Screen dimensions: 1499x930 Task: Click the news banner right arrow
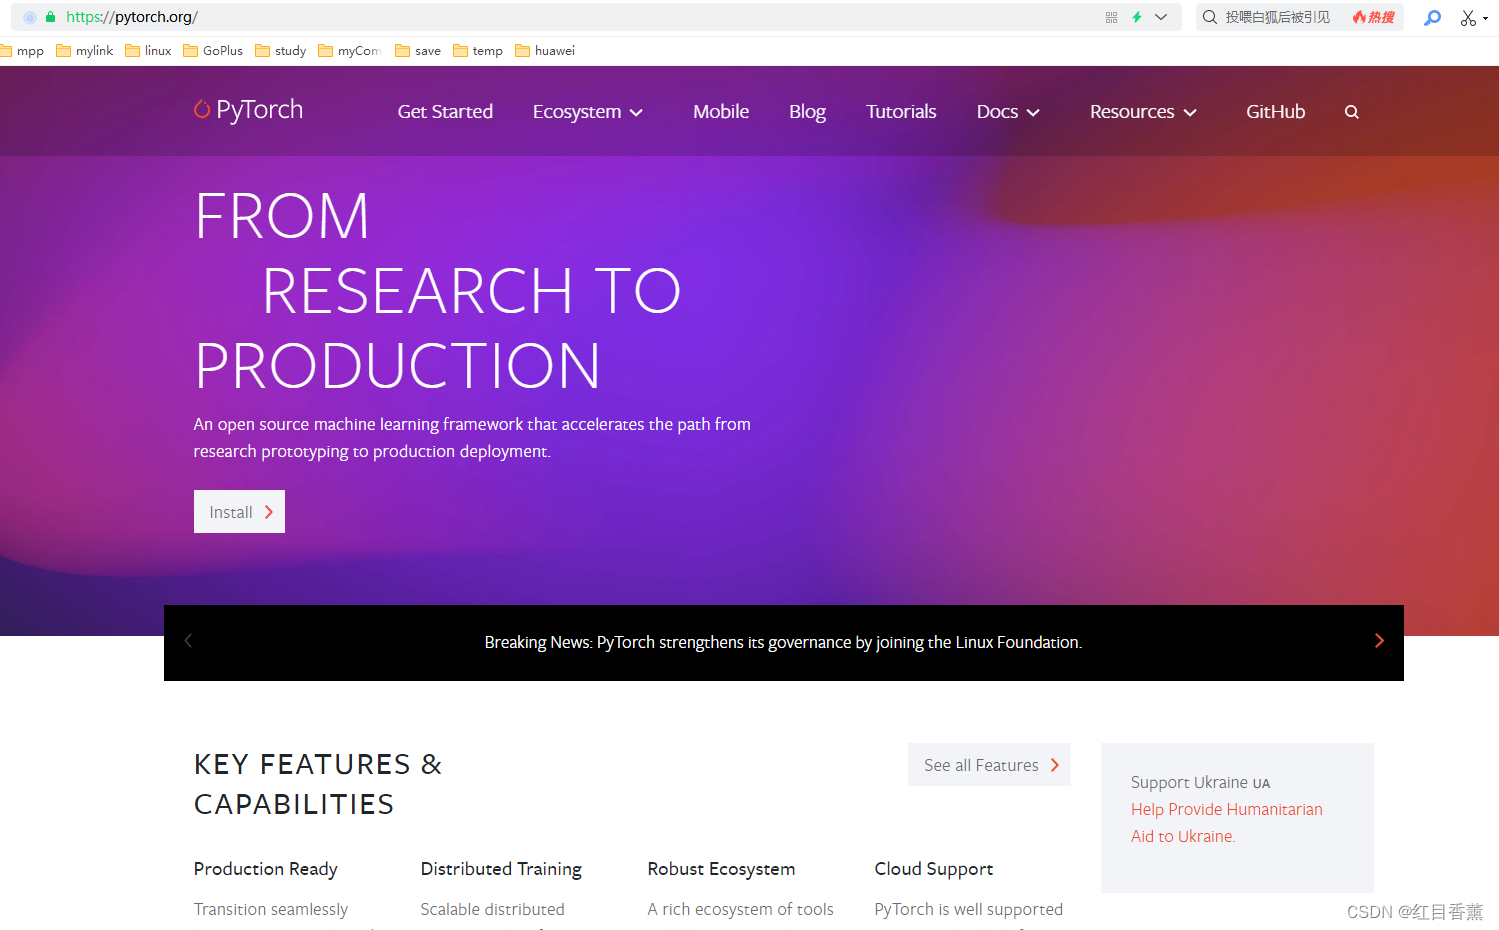[1379, 640]
